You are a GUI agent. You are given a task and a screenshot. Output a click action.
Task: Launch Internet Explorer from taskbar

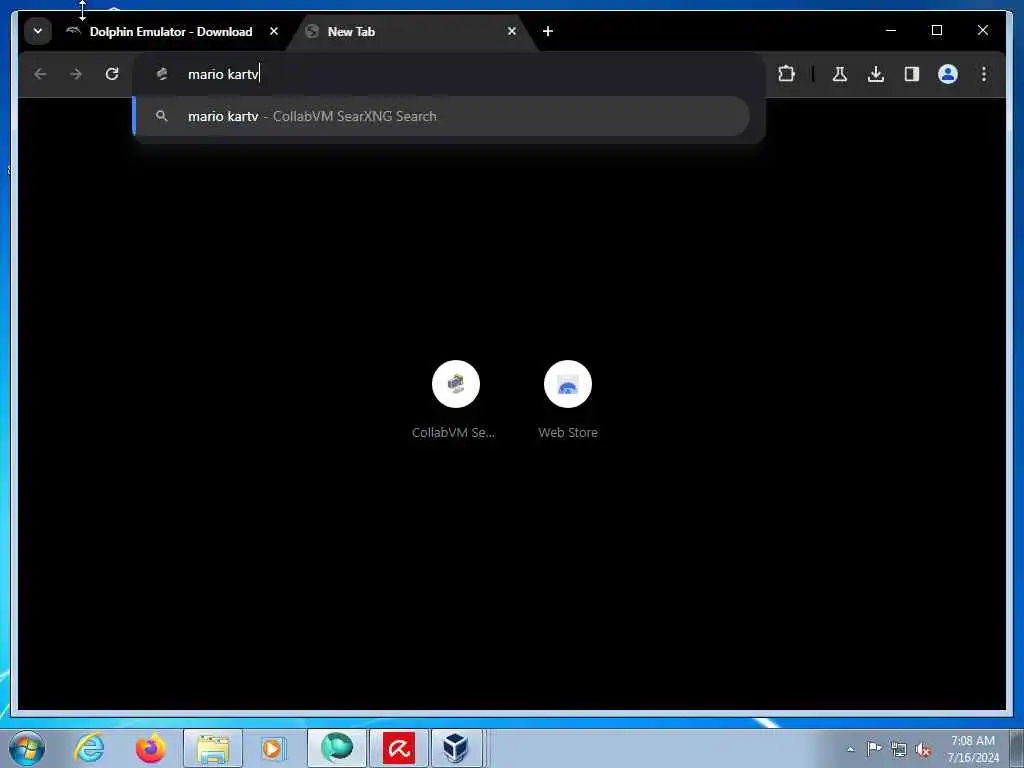tap(89, 748)
